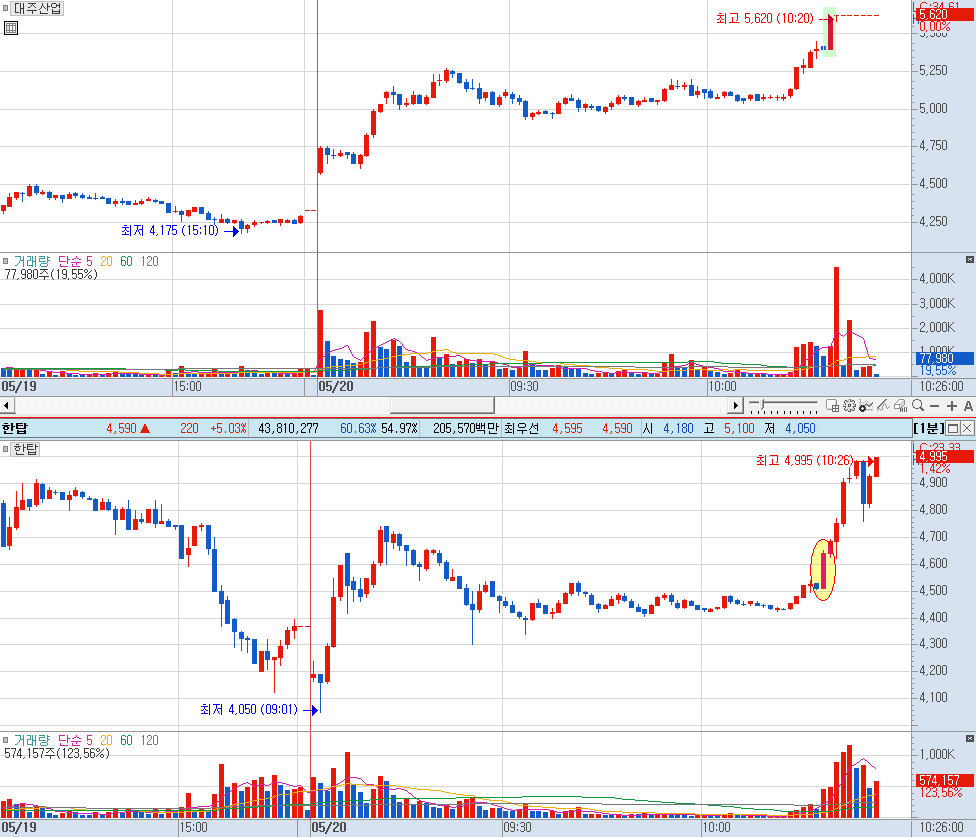
Task: Select the trend line drawing tool icon
Action: [x=883, y=406]
